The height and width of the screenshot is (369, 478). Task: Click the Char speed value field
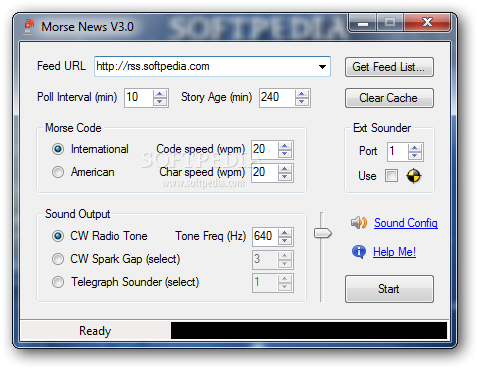(x=265, y=173)
